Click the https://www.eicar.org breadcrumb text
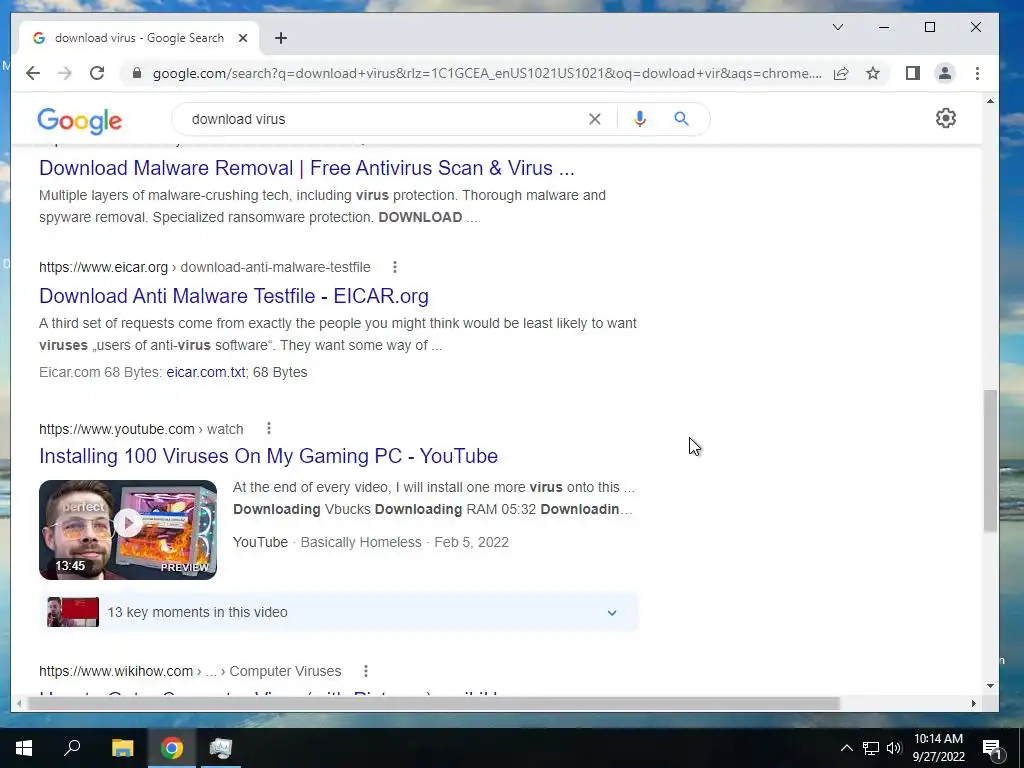Viewport: 1024px width, 768px height. click(103, 267)
